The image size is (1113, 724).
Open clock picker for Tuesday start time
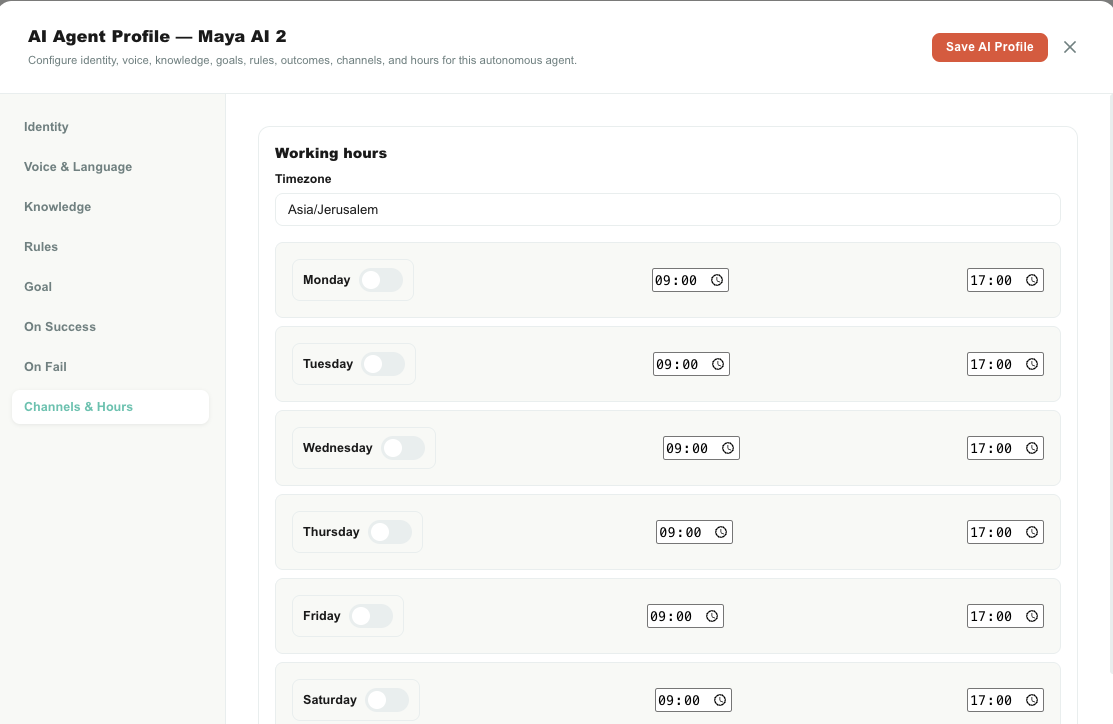click(718, 364)
